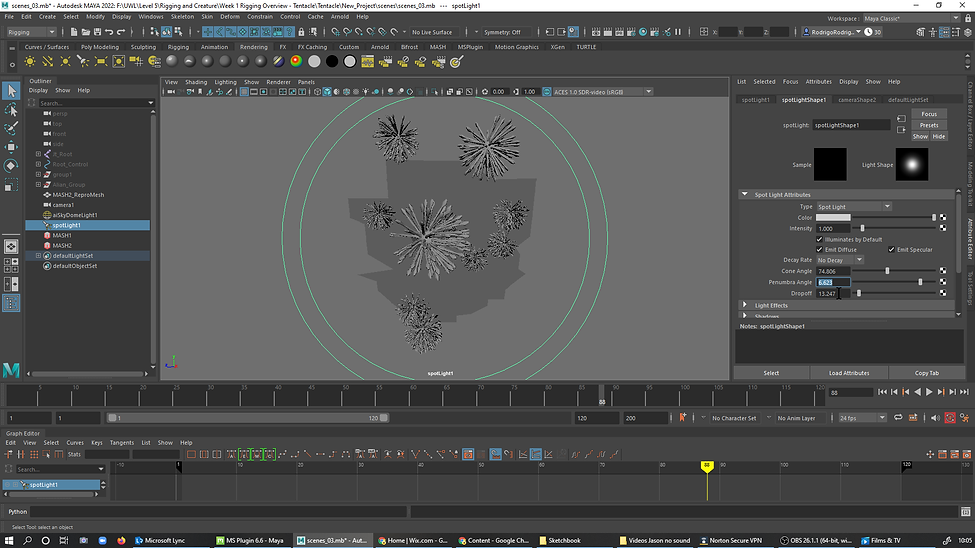Toggle audio speaker icon in range bar

click(935, 418)
